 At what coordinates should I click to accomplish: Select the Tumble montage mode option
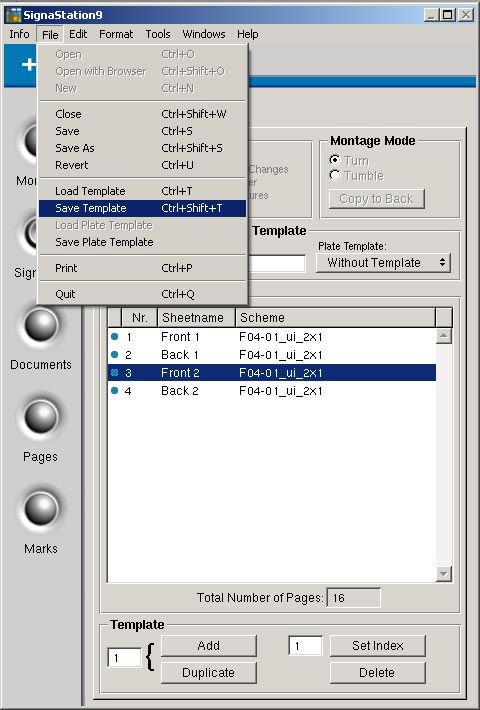335,175
